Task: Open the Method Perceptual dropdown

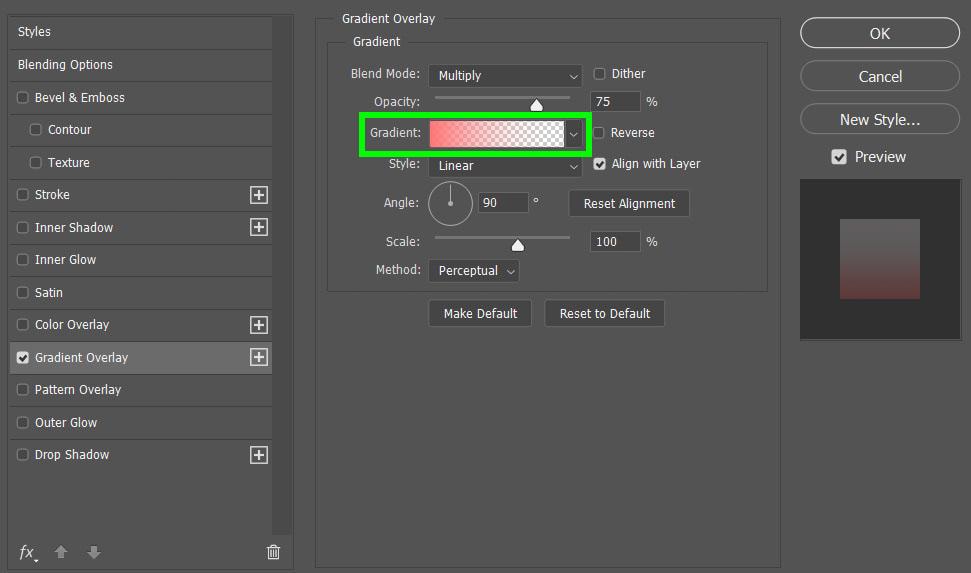Action: (x=474, y=271)
